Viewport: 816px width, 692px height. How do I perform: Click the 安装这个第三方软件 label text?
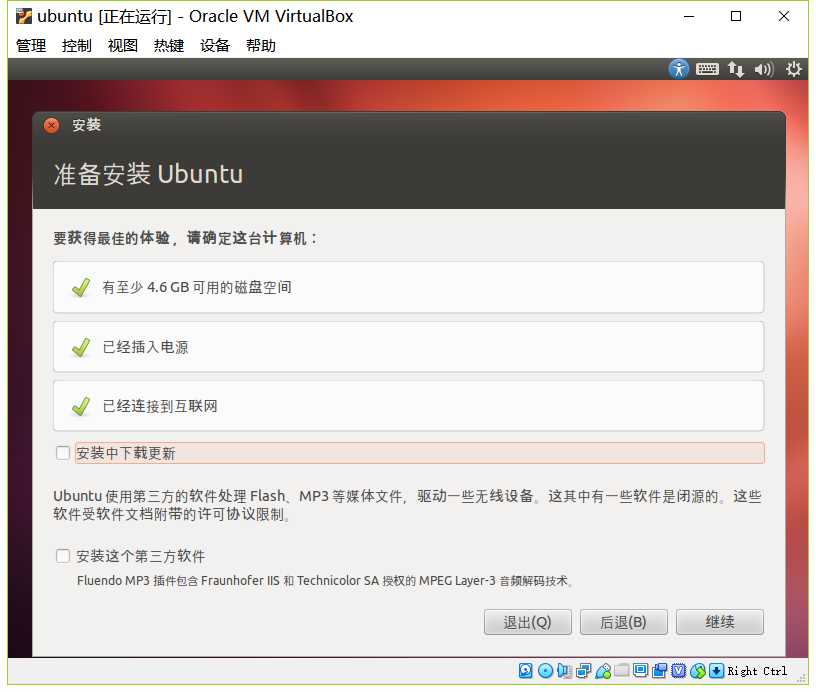[141, 556]
